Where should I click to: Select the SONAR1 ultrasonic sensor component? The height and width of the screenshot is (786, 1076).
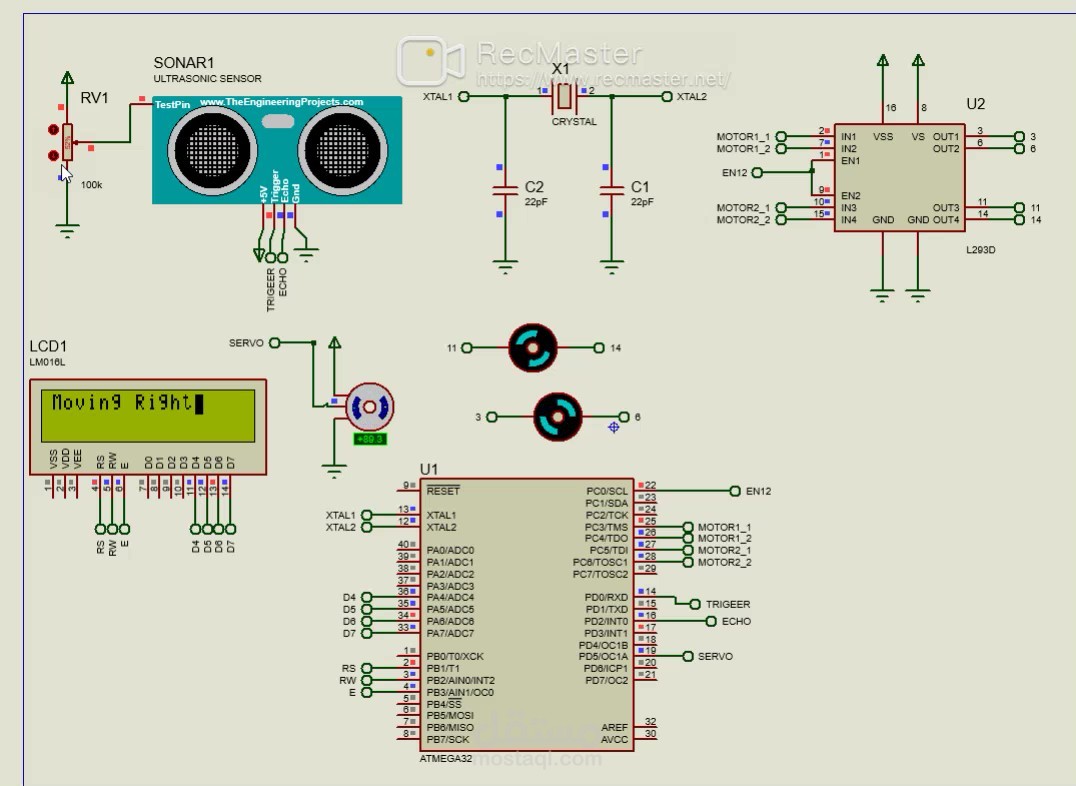[277, 150]
